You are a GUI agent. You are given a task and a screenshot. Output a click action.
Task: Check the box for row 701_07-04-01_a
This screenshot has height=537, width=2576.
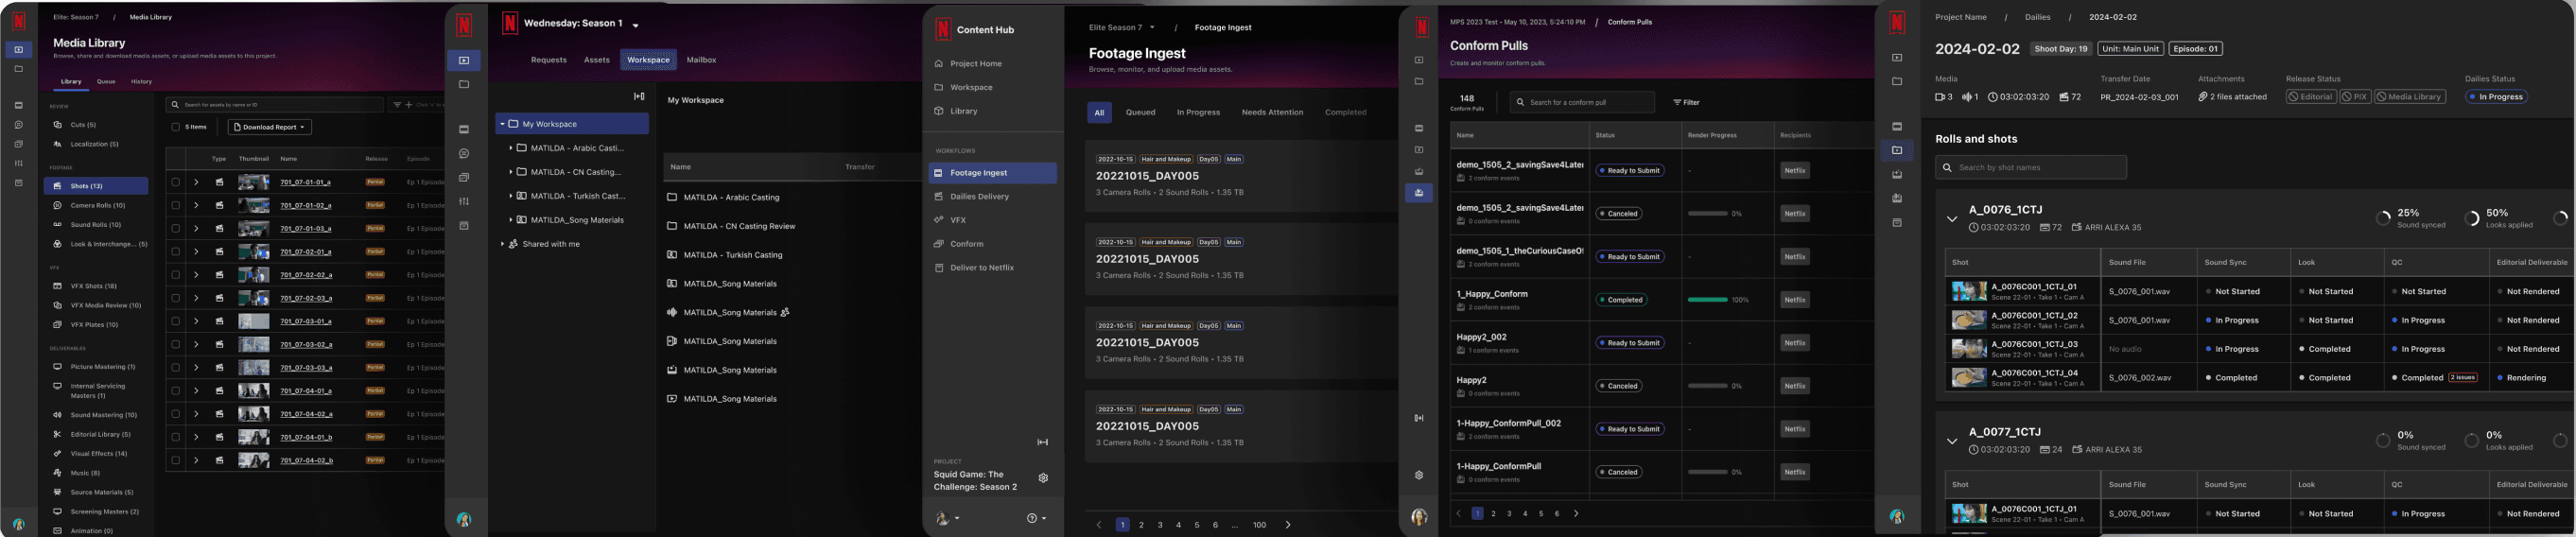(175, 391)
